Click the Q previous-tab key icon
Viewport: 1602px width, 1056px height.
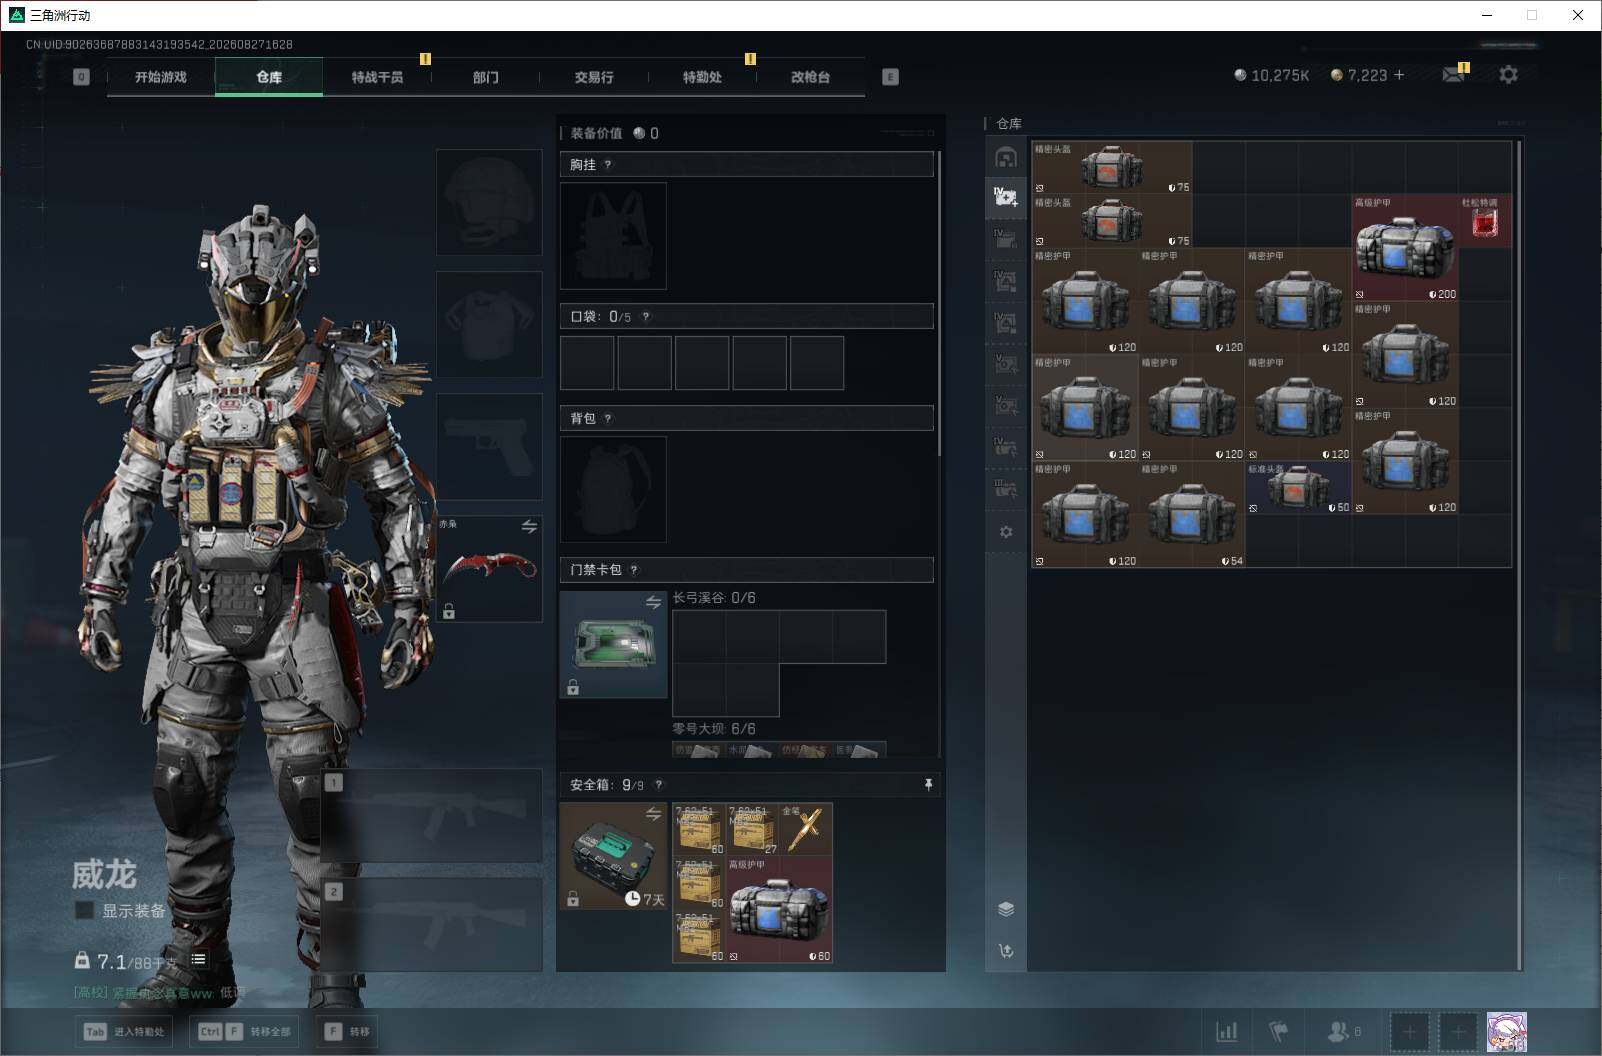[x=82, y=77]
